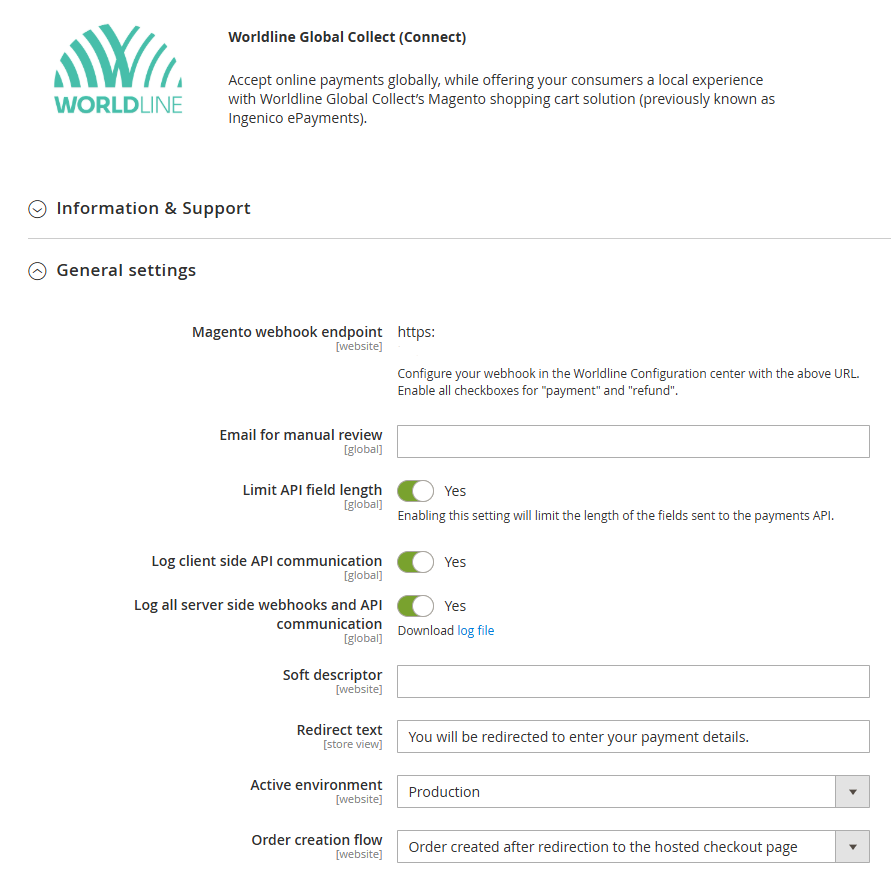The width and height of the screenshot is (891, 873).
Task: Disable logging of server side webhooks
Action: 415,605
